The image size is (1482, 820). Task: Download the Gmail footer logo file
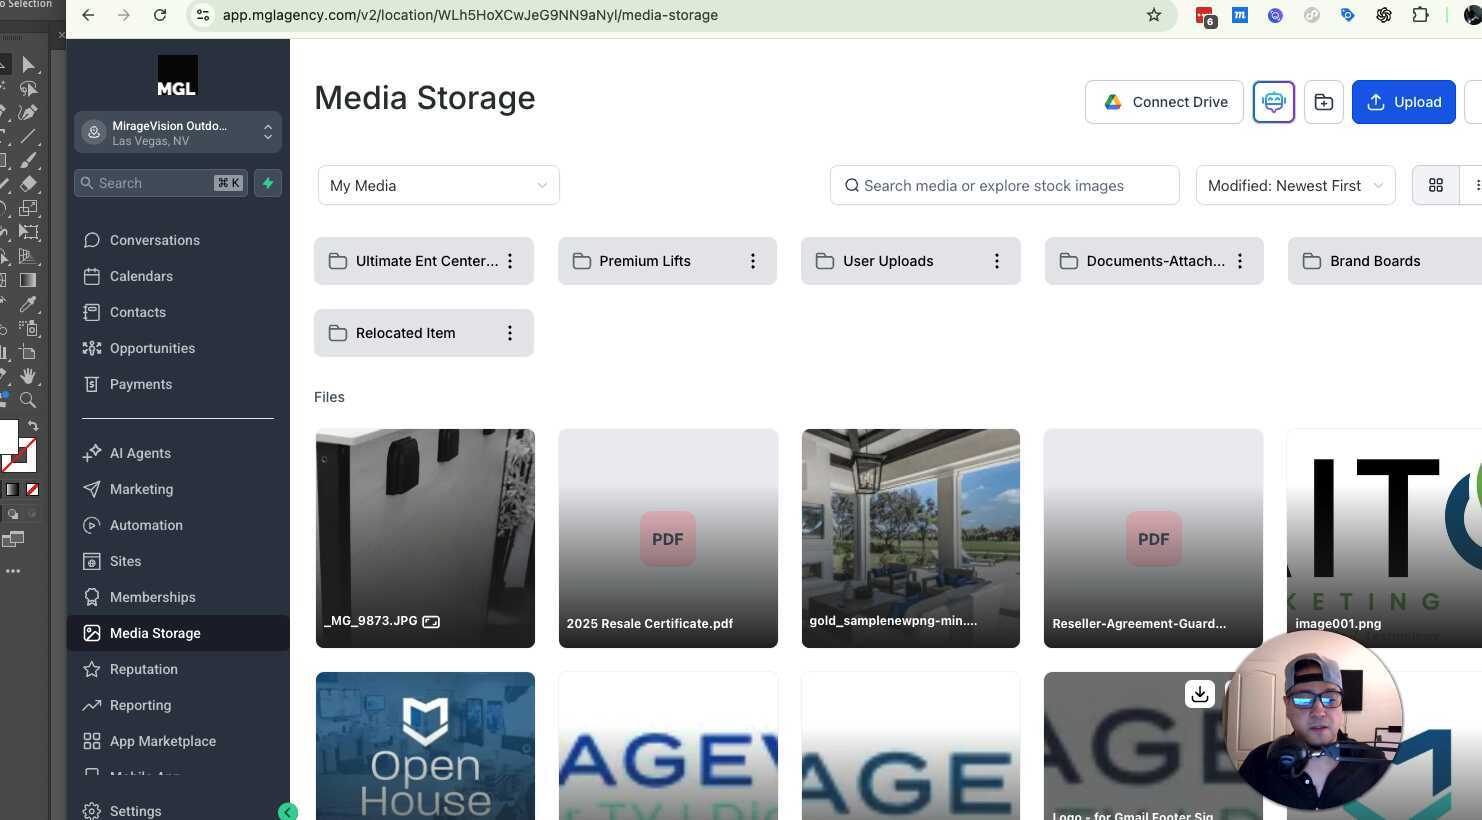(x=1200, y=694)
